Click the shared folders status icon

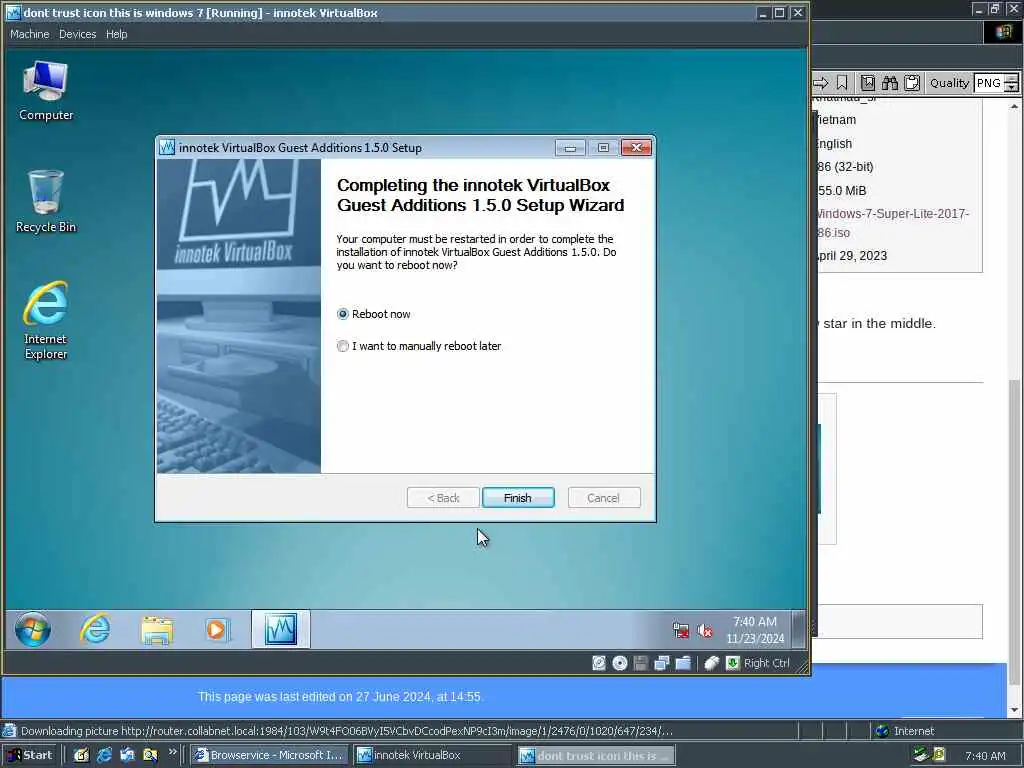[x=683, y=664]
